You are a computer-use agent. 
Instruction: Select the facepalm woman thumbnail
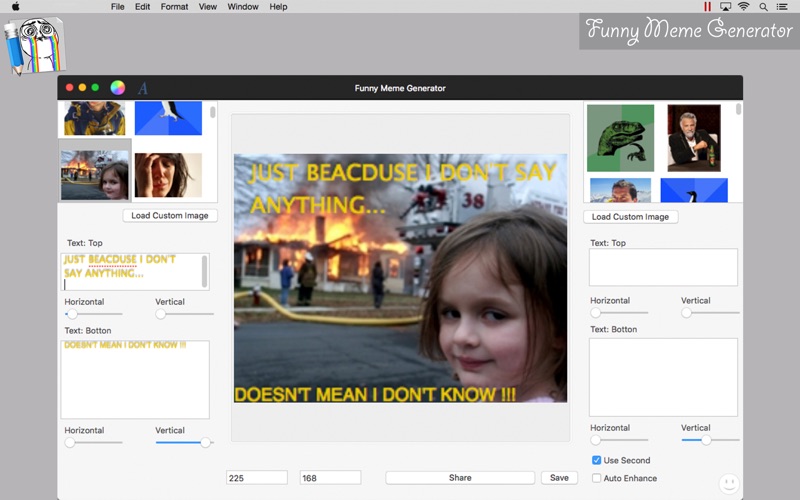pos(168,175)
